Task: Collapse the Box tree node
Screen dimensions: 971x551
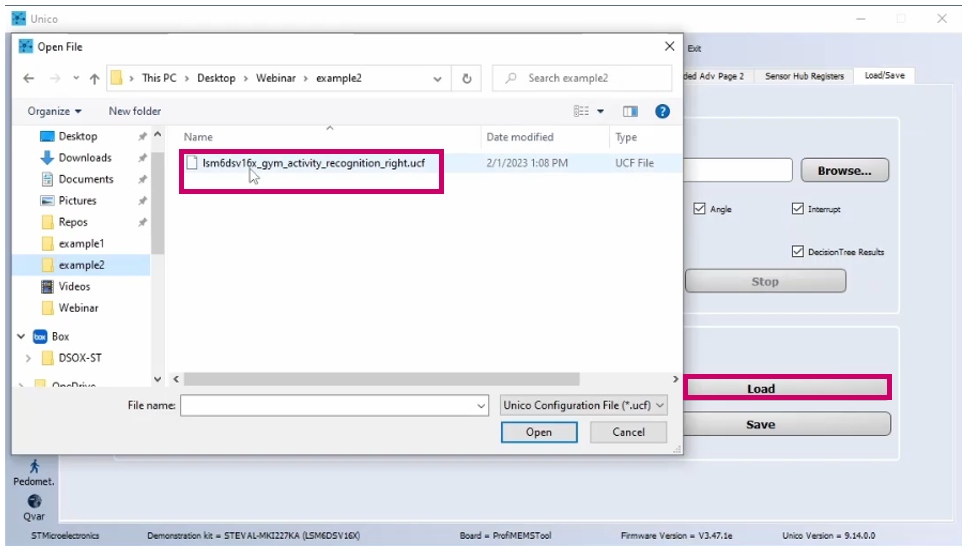Action: pyautogui.click(x=21, y=336)
